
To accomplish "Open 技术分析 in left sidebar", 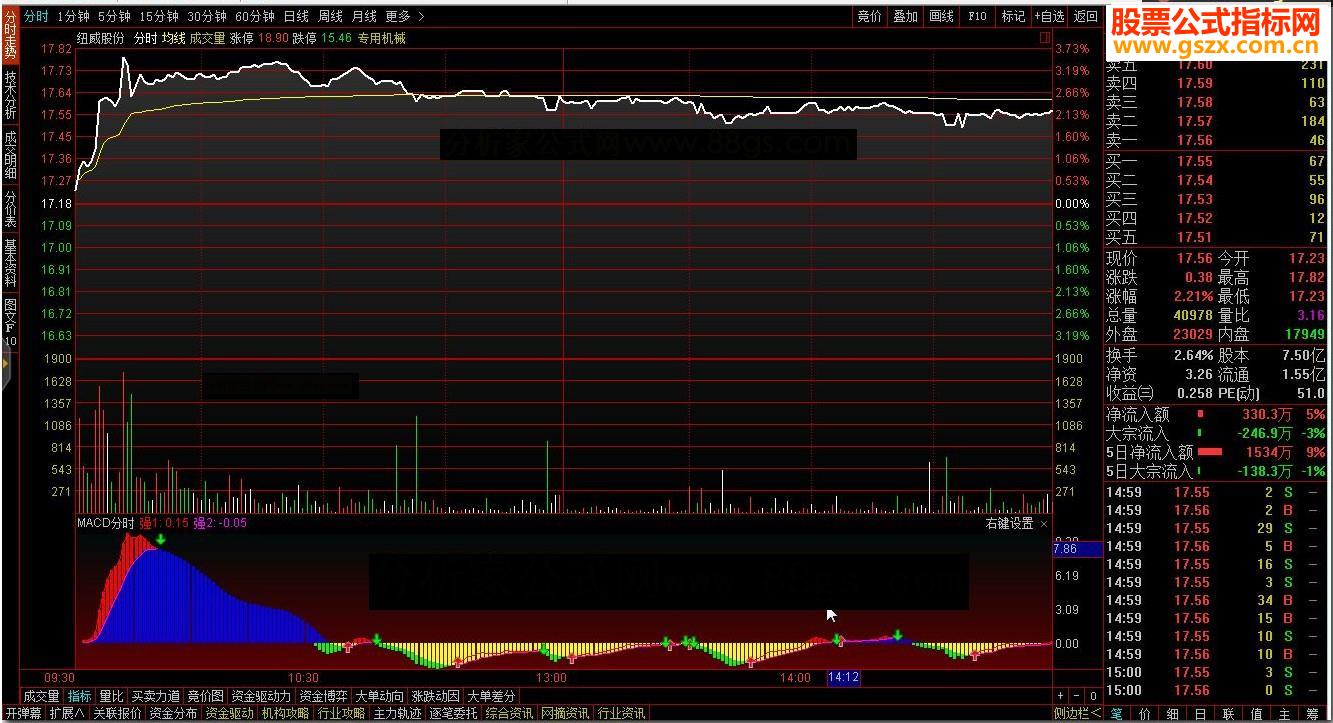I will (x=10, y=95).
